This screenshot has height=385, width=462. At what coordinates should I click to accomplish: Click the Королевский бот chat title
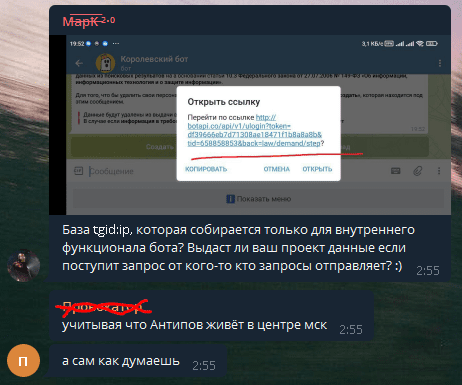click(154, 59)
